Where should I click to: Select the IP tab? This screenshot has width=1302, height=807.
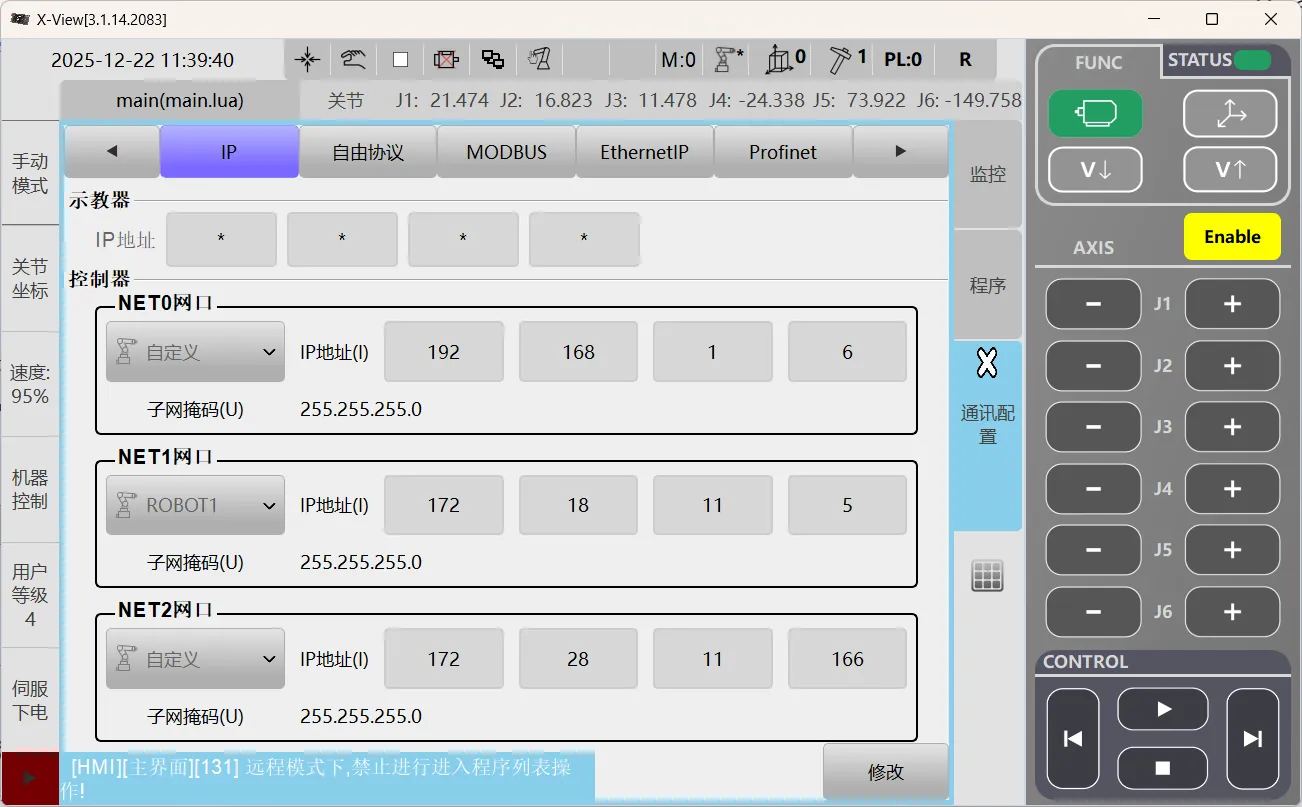229,152
